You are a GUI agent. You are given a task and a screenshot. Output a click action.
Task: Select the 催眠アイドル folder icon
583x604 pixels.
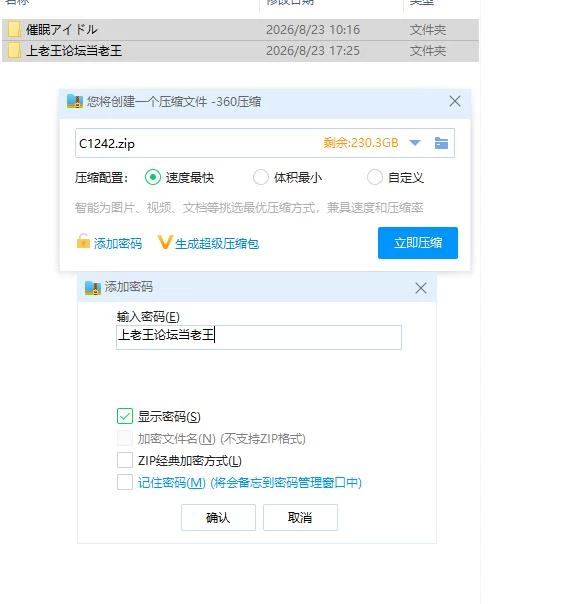coord(14,29)
